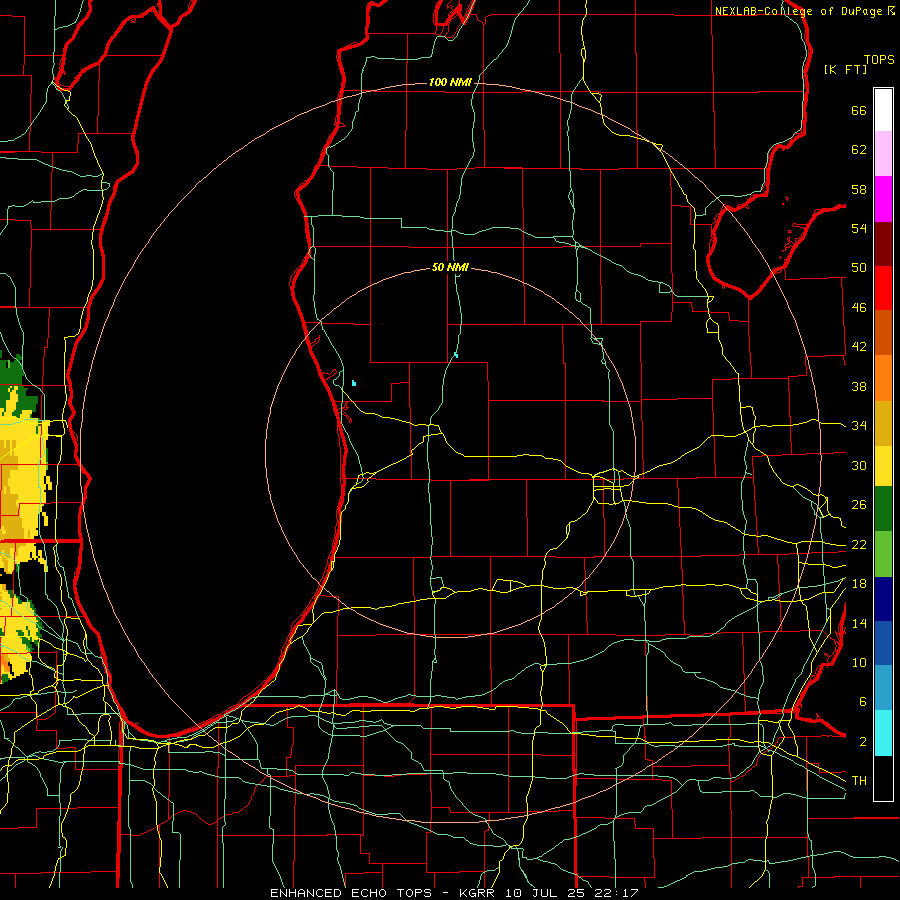Click the dark red 54 K FT swatch
Viewport: 900px width, 900px height.
[x=883, y=243]
